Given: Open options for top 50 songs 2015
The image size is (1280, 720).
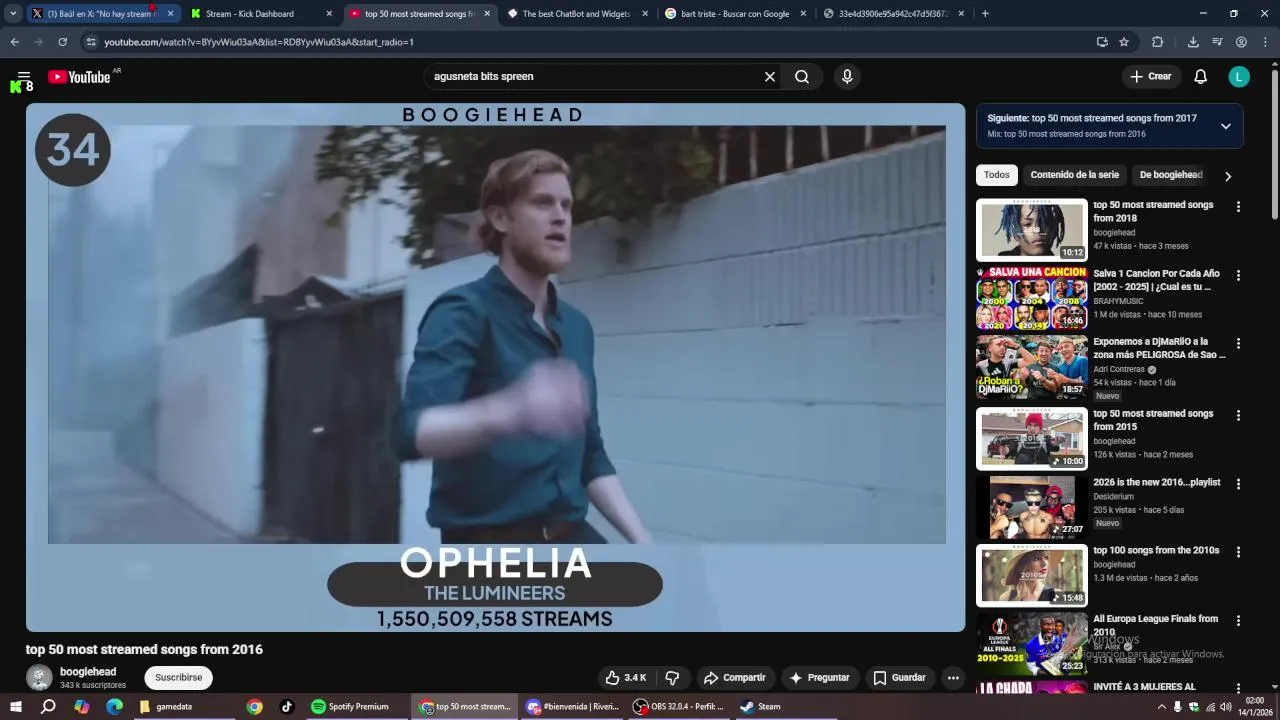Looking at the screenshot, I should coord(1238,415).
